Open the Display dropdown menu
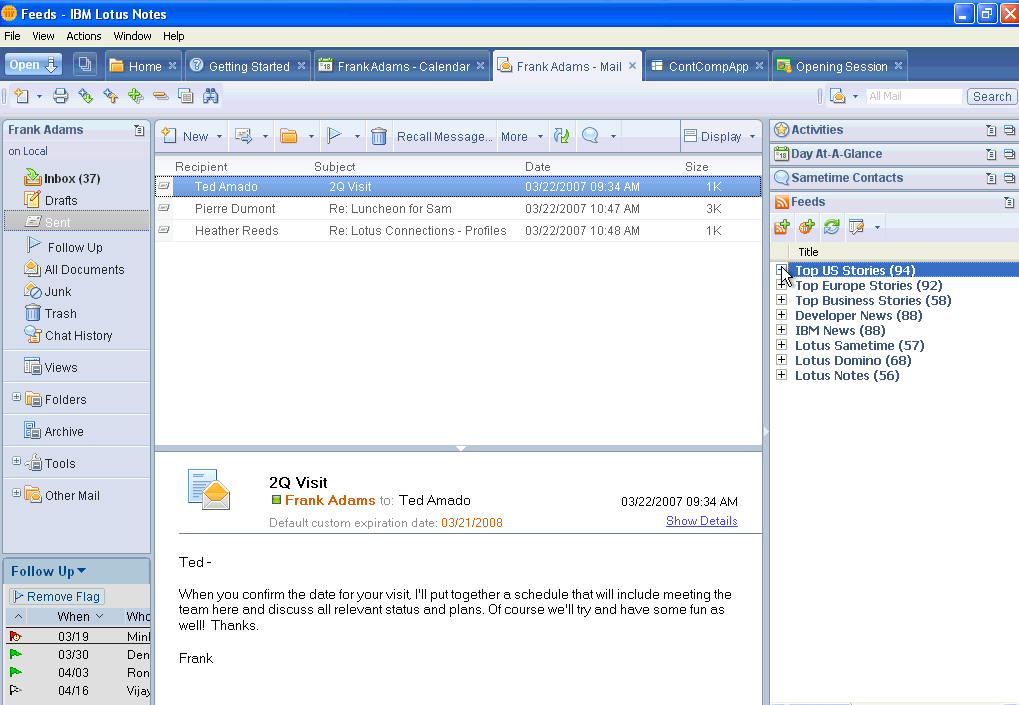1019x705 pixels. [x=719, y=137]
